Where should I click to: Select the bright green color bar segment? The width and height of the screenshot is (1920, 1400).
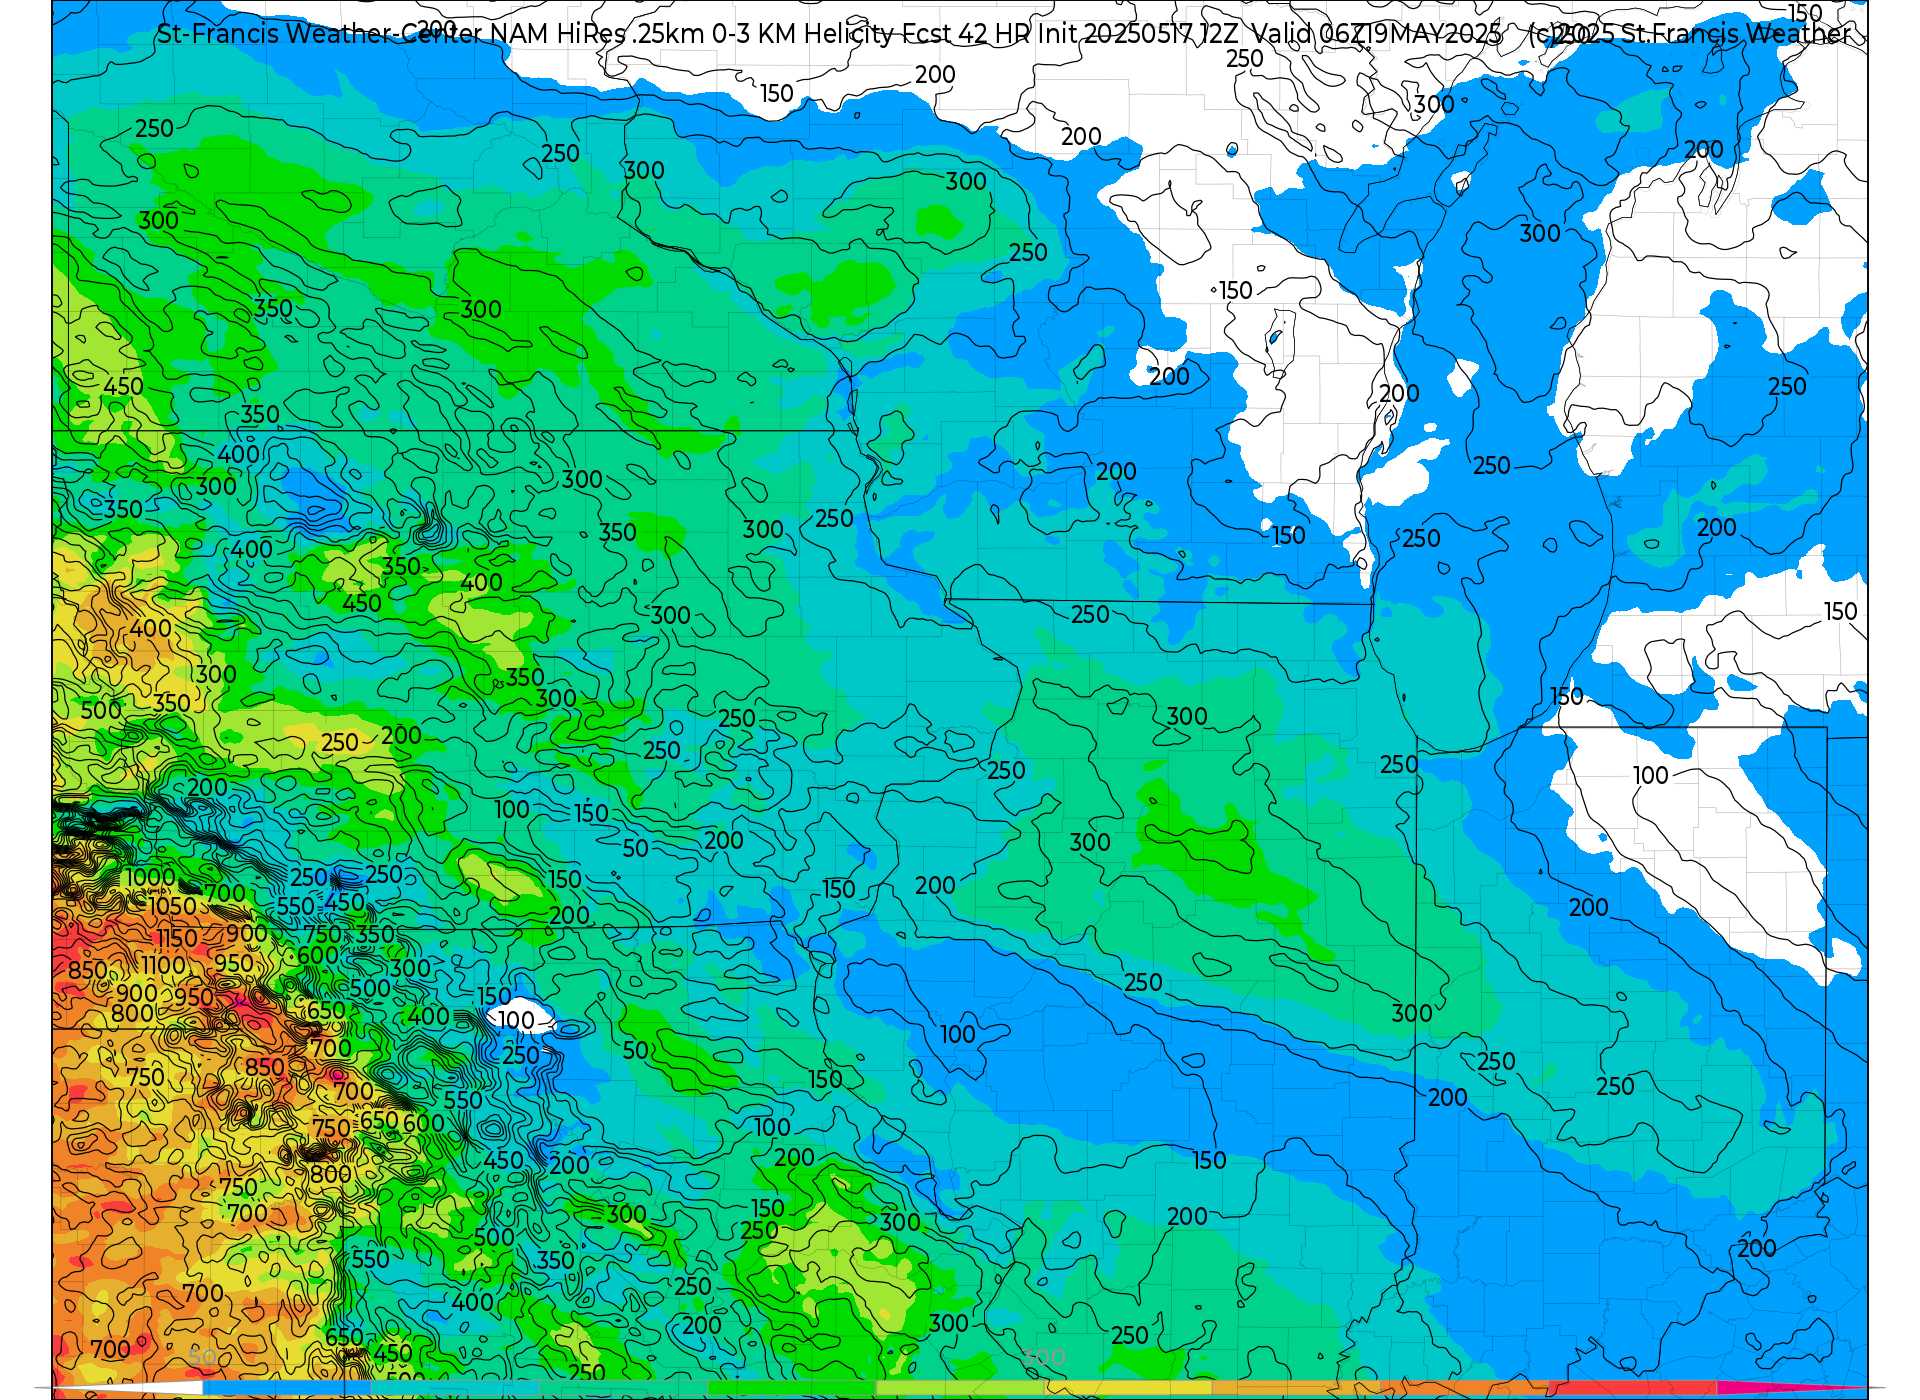pos(792,1387)
